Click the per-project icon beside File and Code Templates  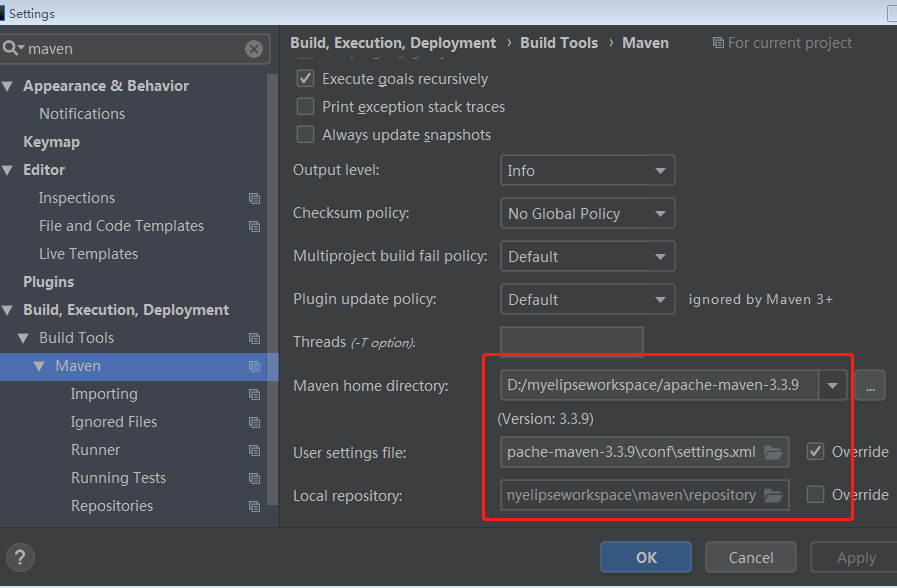(x=255, y=227)
